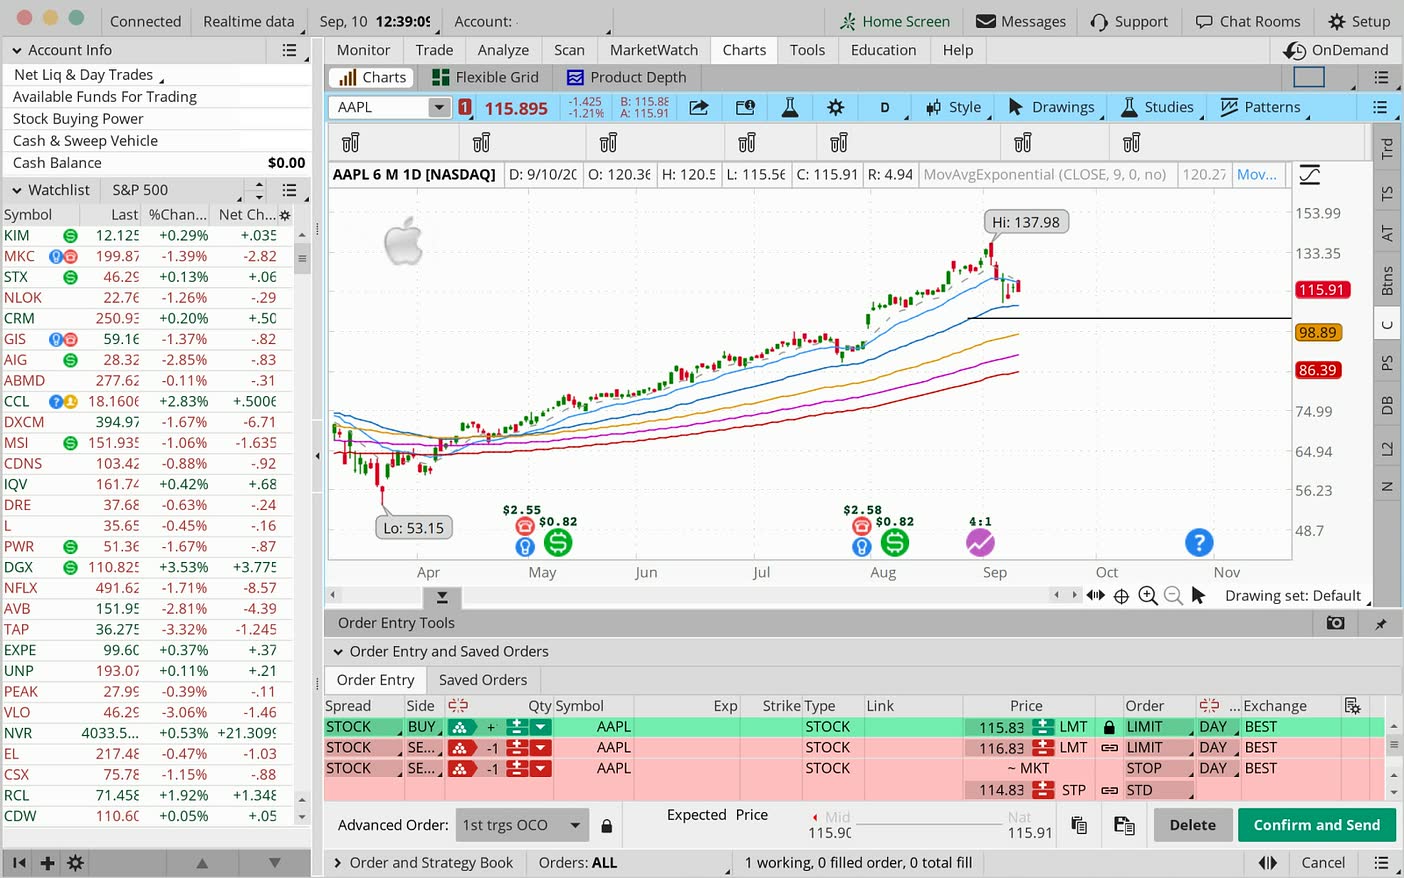1404x878 pixels.
Task: Open the Trade tab
Action: tap(434, 50)
